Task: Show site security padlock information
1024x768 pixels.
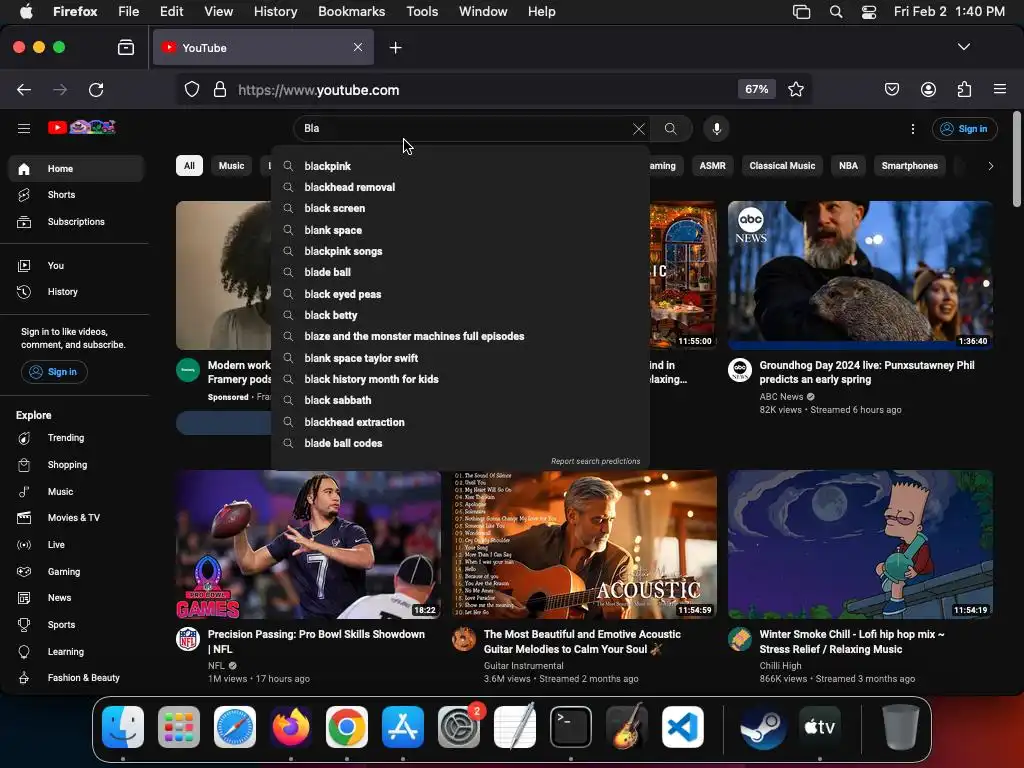Action: tap(220, 89)
